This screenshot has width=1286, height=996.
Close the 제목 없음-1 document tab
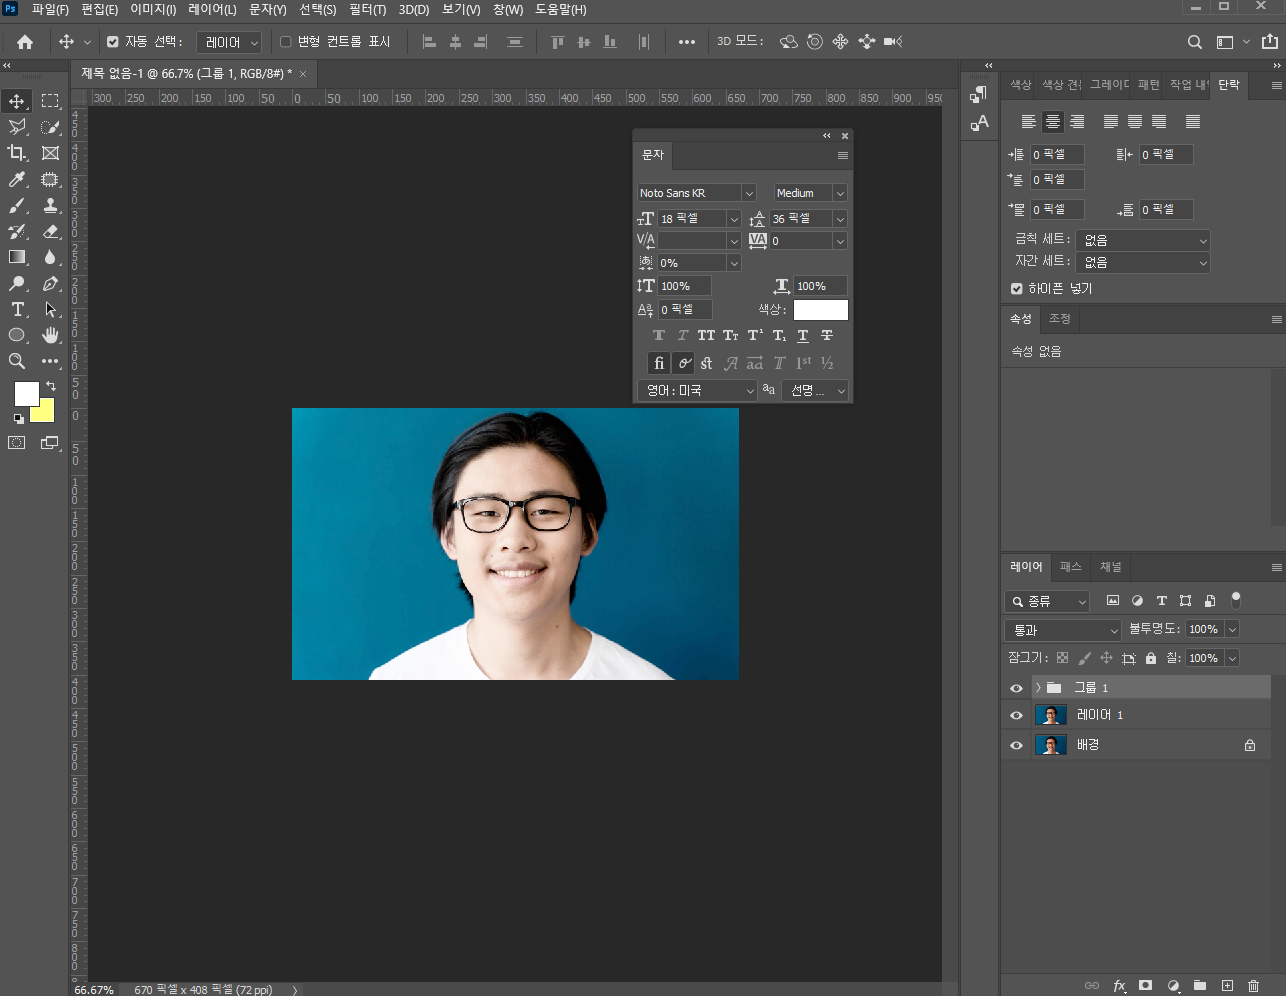pos(303,74)
